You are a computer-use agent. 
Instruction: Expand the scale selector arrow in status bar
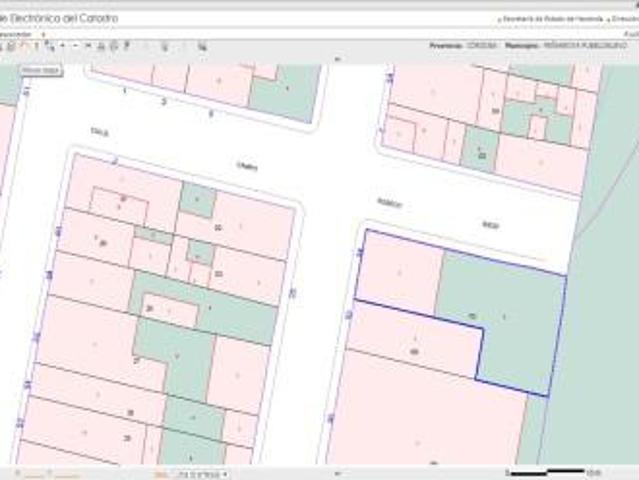click(225, 473)
